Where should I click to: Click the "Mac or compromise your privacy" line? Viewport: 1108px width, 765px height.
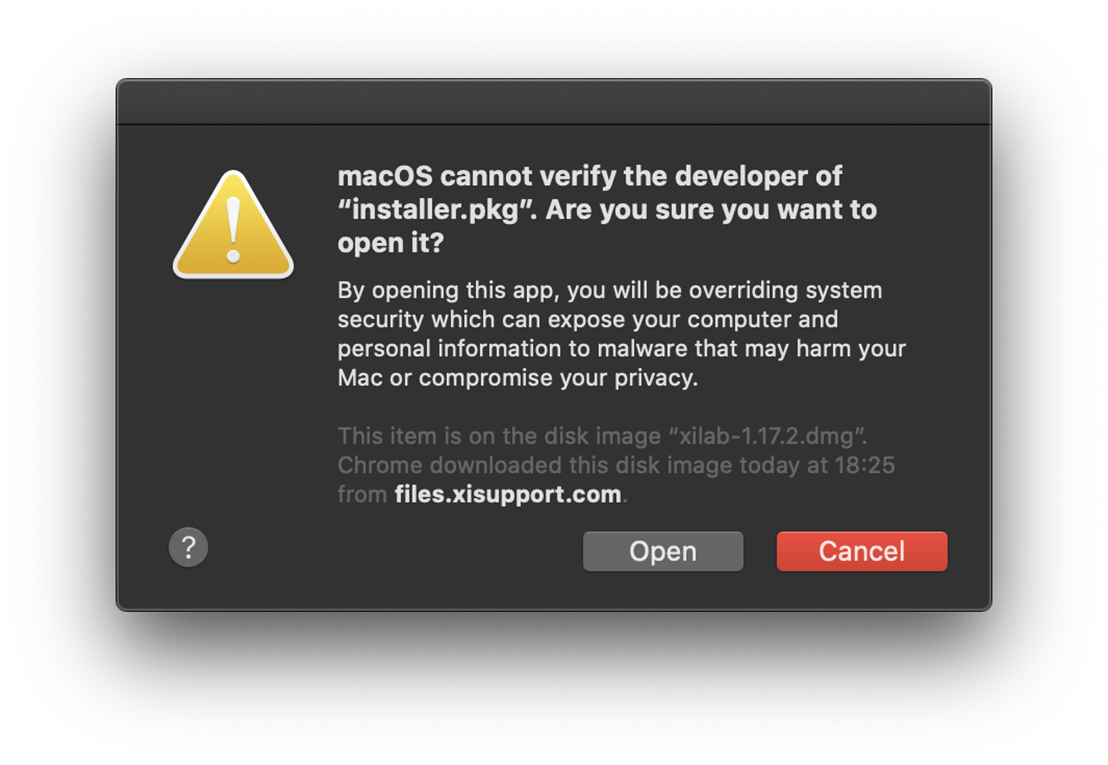click(517, 379)
